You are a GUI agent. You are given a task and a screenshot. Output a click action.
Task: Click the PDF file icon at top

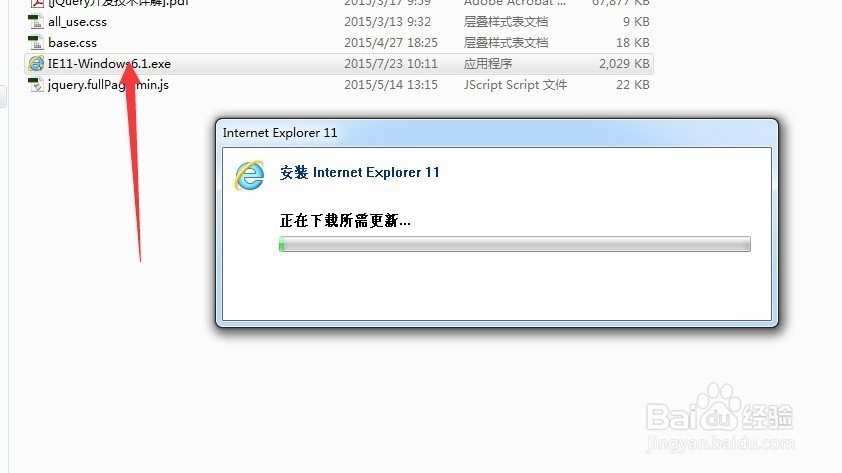[x=35, y=3]
